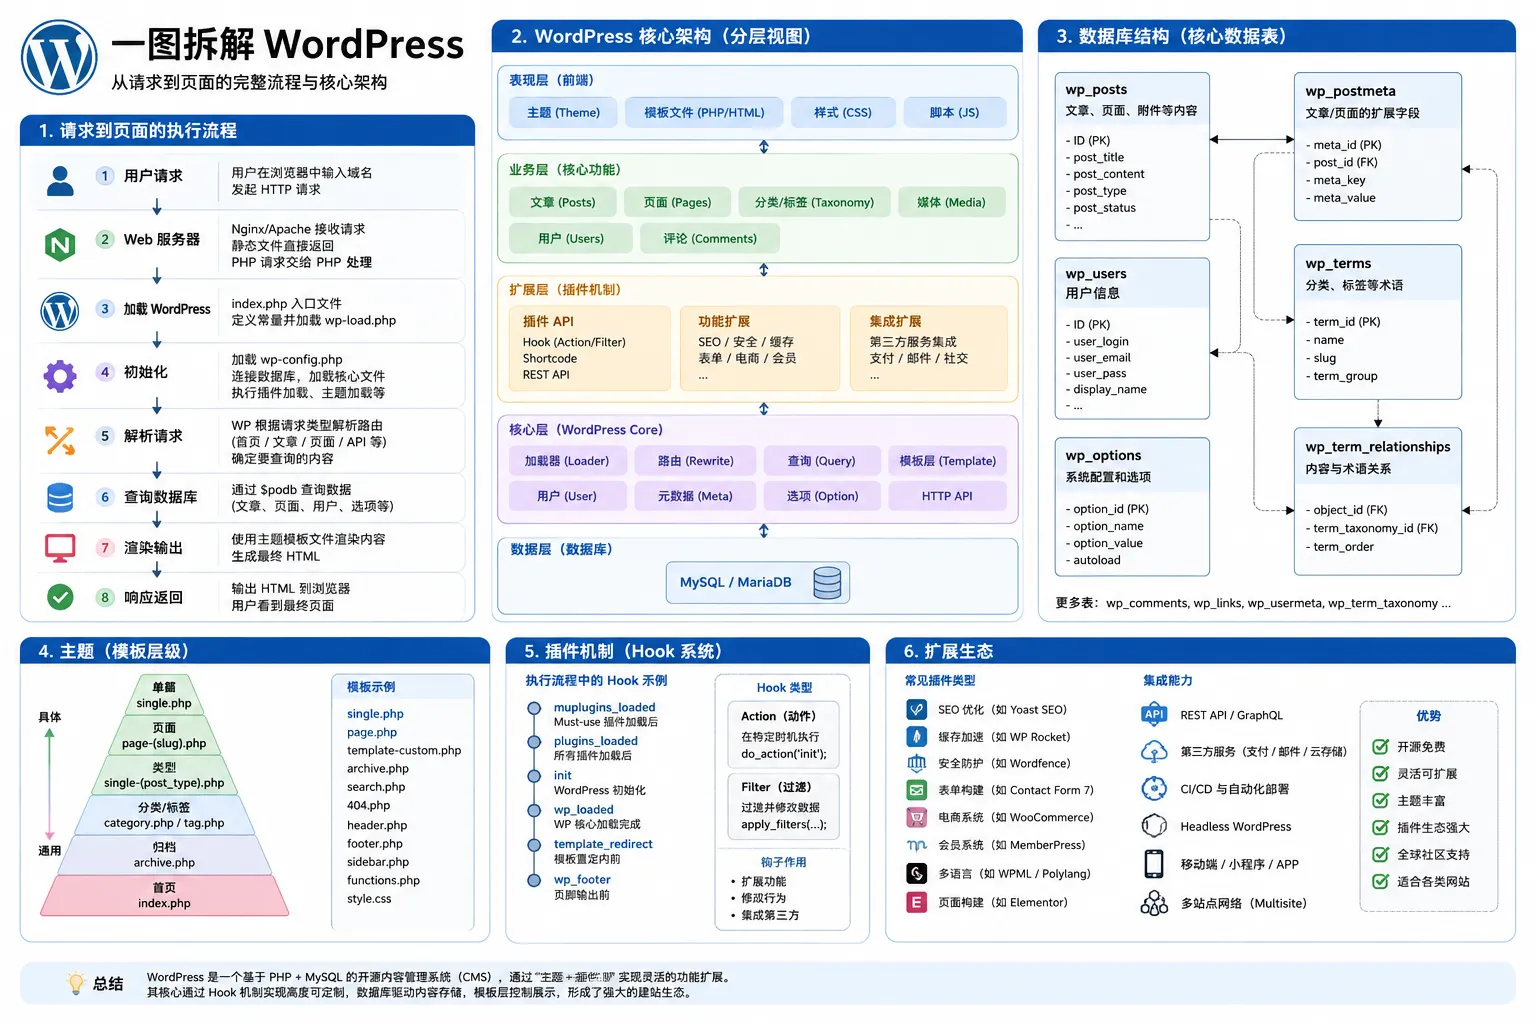Click the cloud icon beside 第三方服务
Screen dimensions: 1536x1024
point(1154,751)
